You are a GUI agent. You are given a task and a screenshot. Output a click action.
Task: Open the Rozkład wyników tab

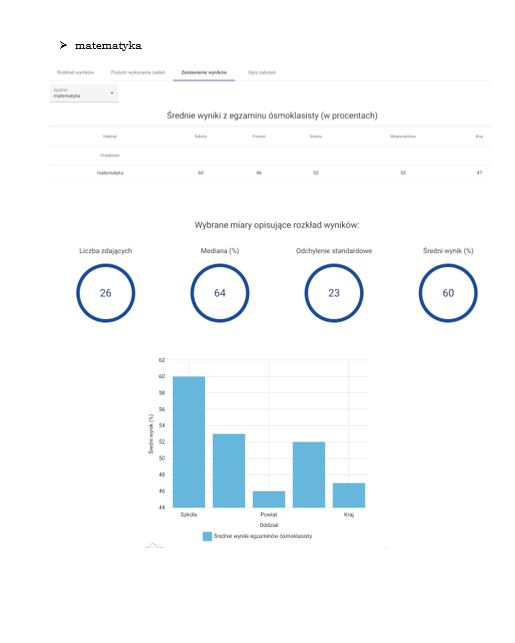75,73
